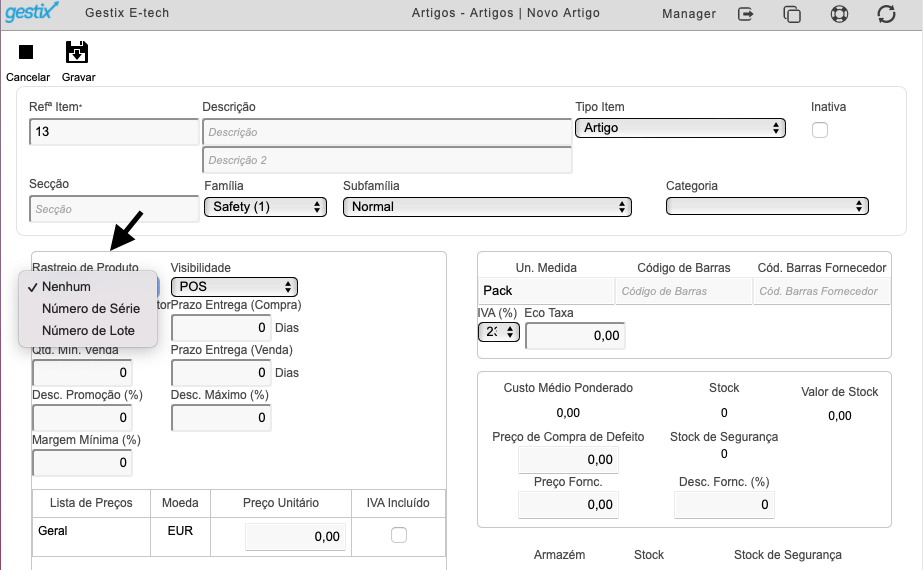923x570 pixels.
Task: Click the Cód. Barras Fornecedor input field
Action: (822, 291)
